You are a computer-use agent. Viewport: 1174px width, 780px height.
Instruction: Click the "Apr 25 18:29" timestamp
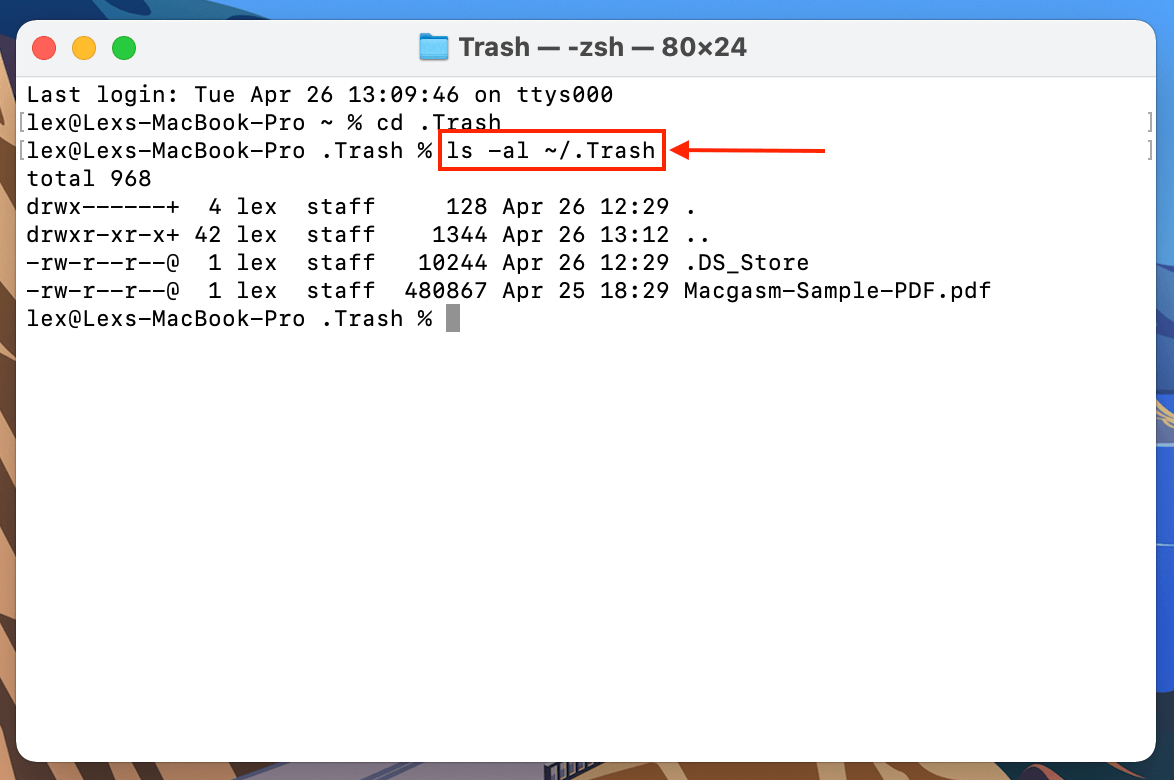pos(586,291)
